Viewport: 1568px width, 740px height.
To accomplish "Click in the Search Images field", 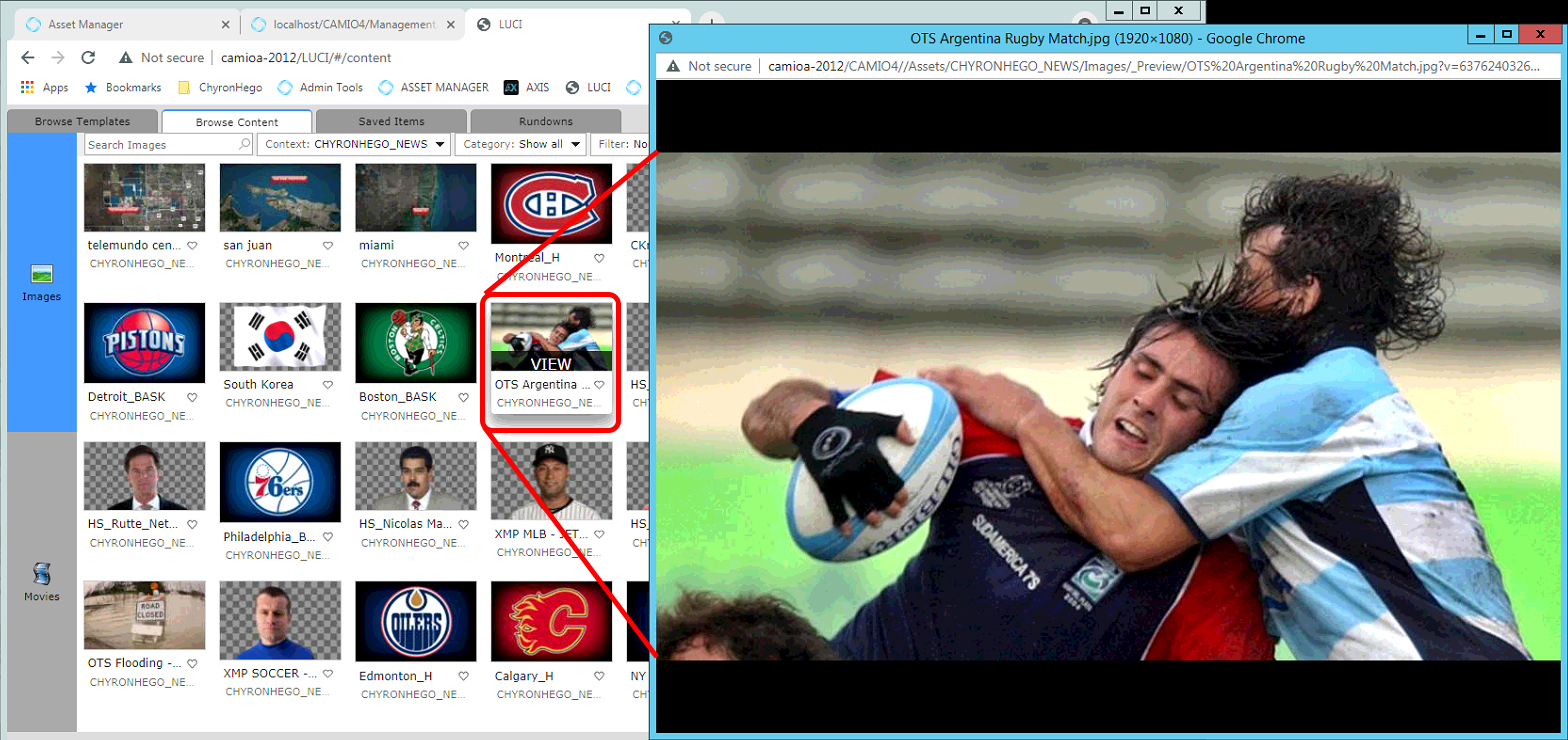I will click(x=160, y=145).
